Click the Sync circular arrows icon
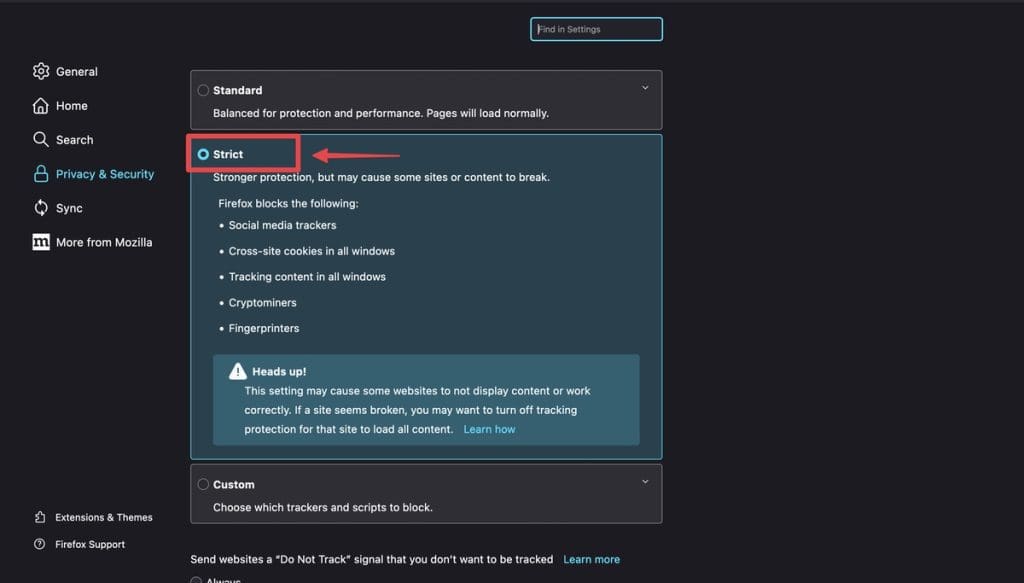The width and height of the screenshot is (1024, 583). click(41, 208)
